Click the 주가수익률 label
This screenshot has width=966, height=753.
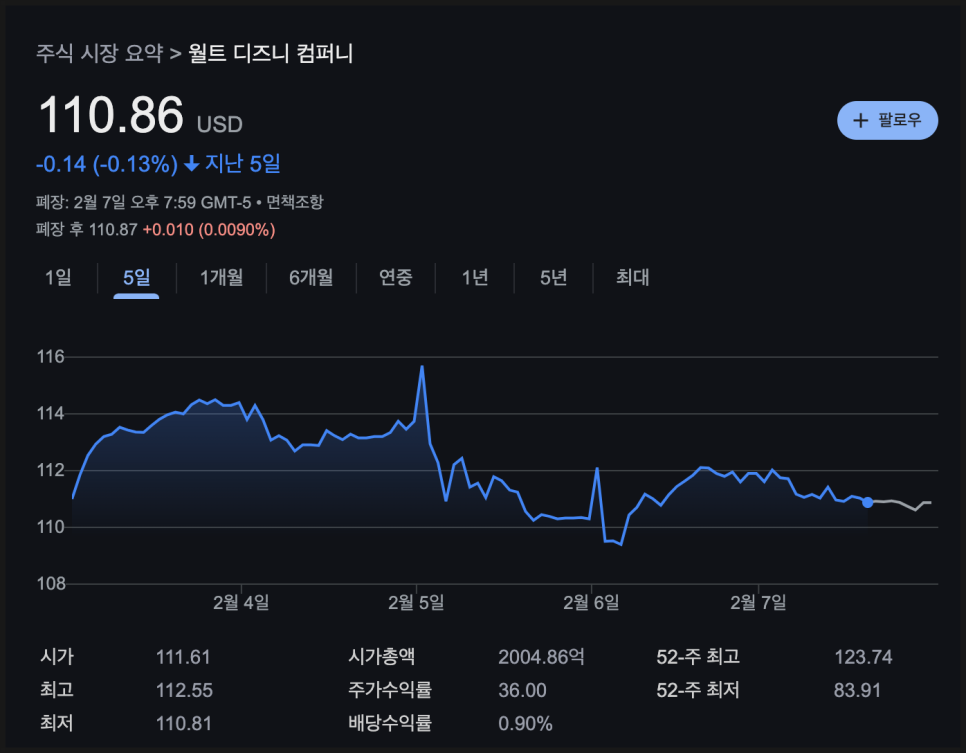pyautogui.click(x=390, y=690)
